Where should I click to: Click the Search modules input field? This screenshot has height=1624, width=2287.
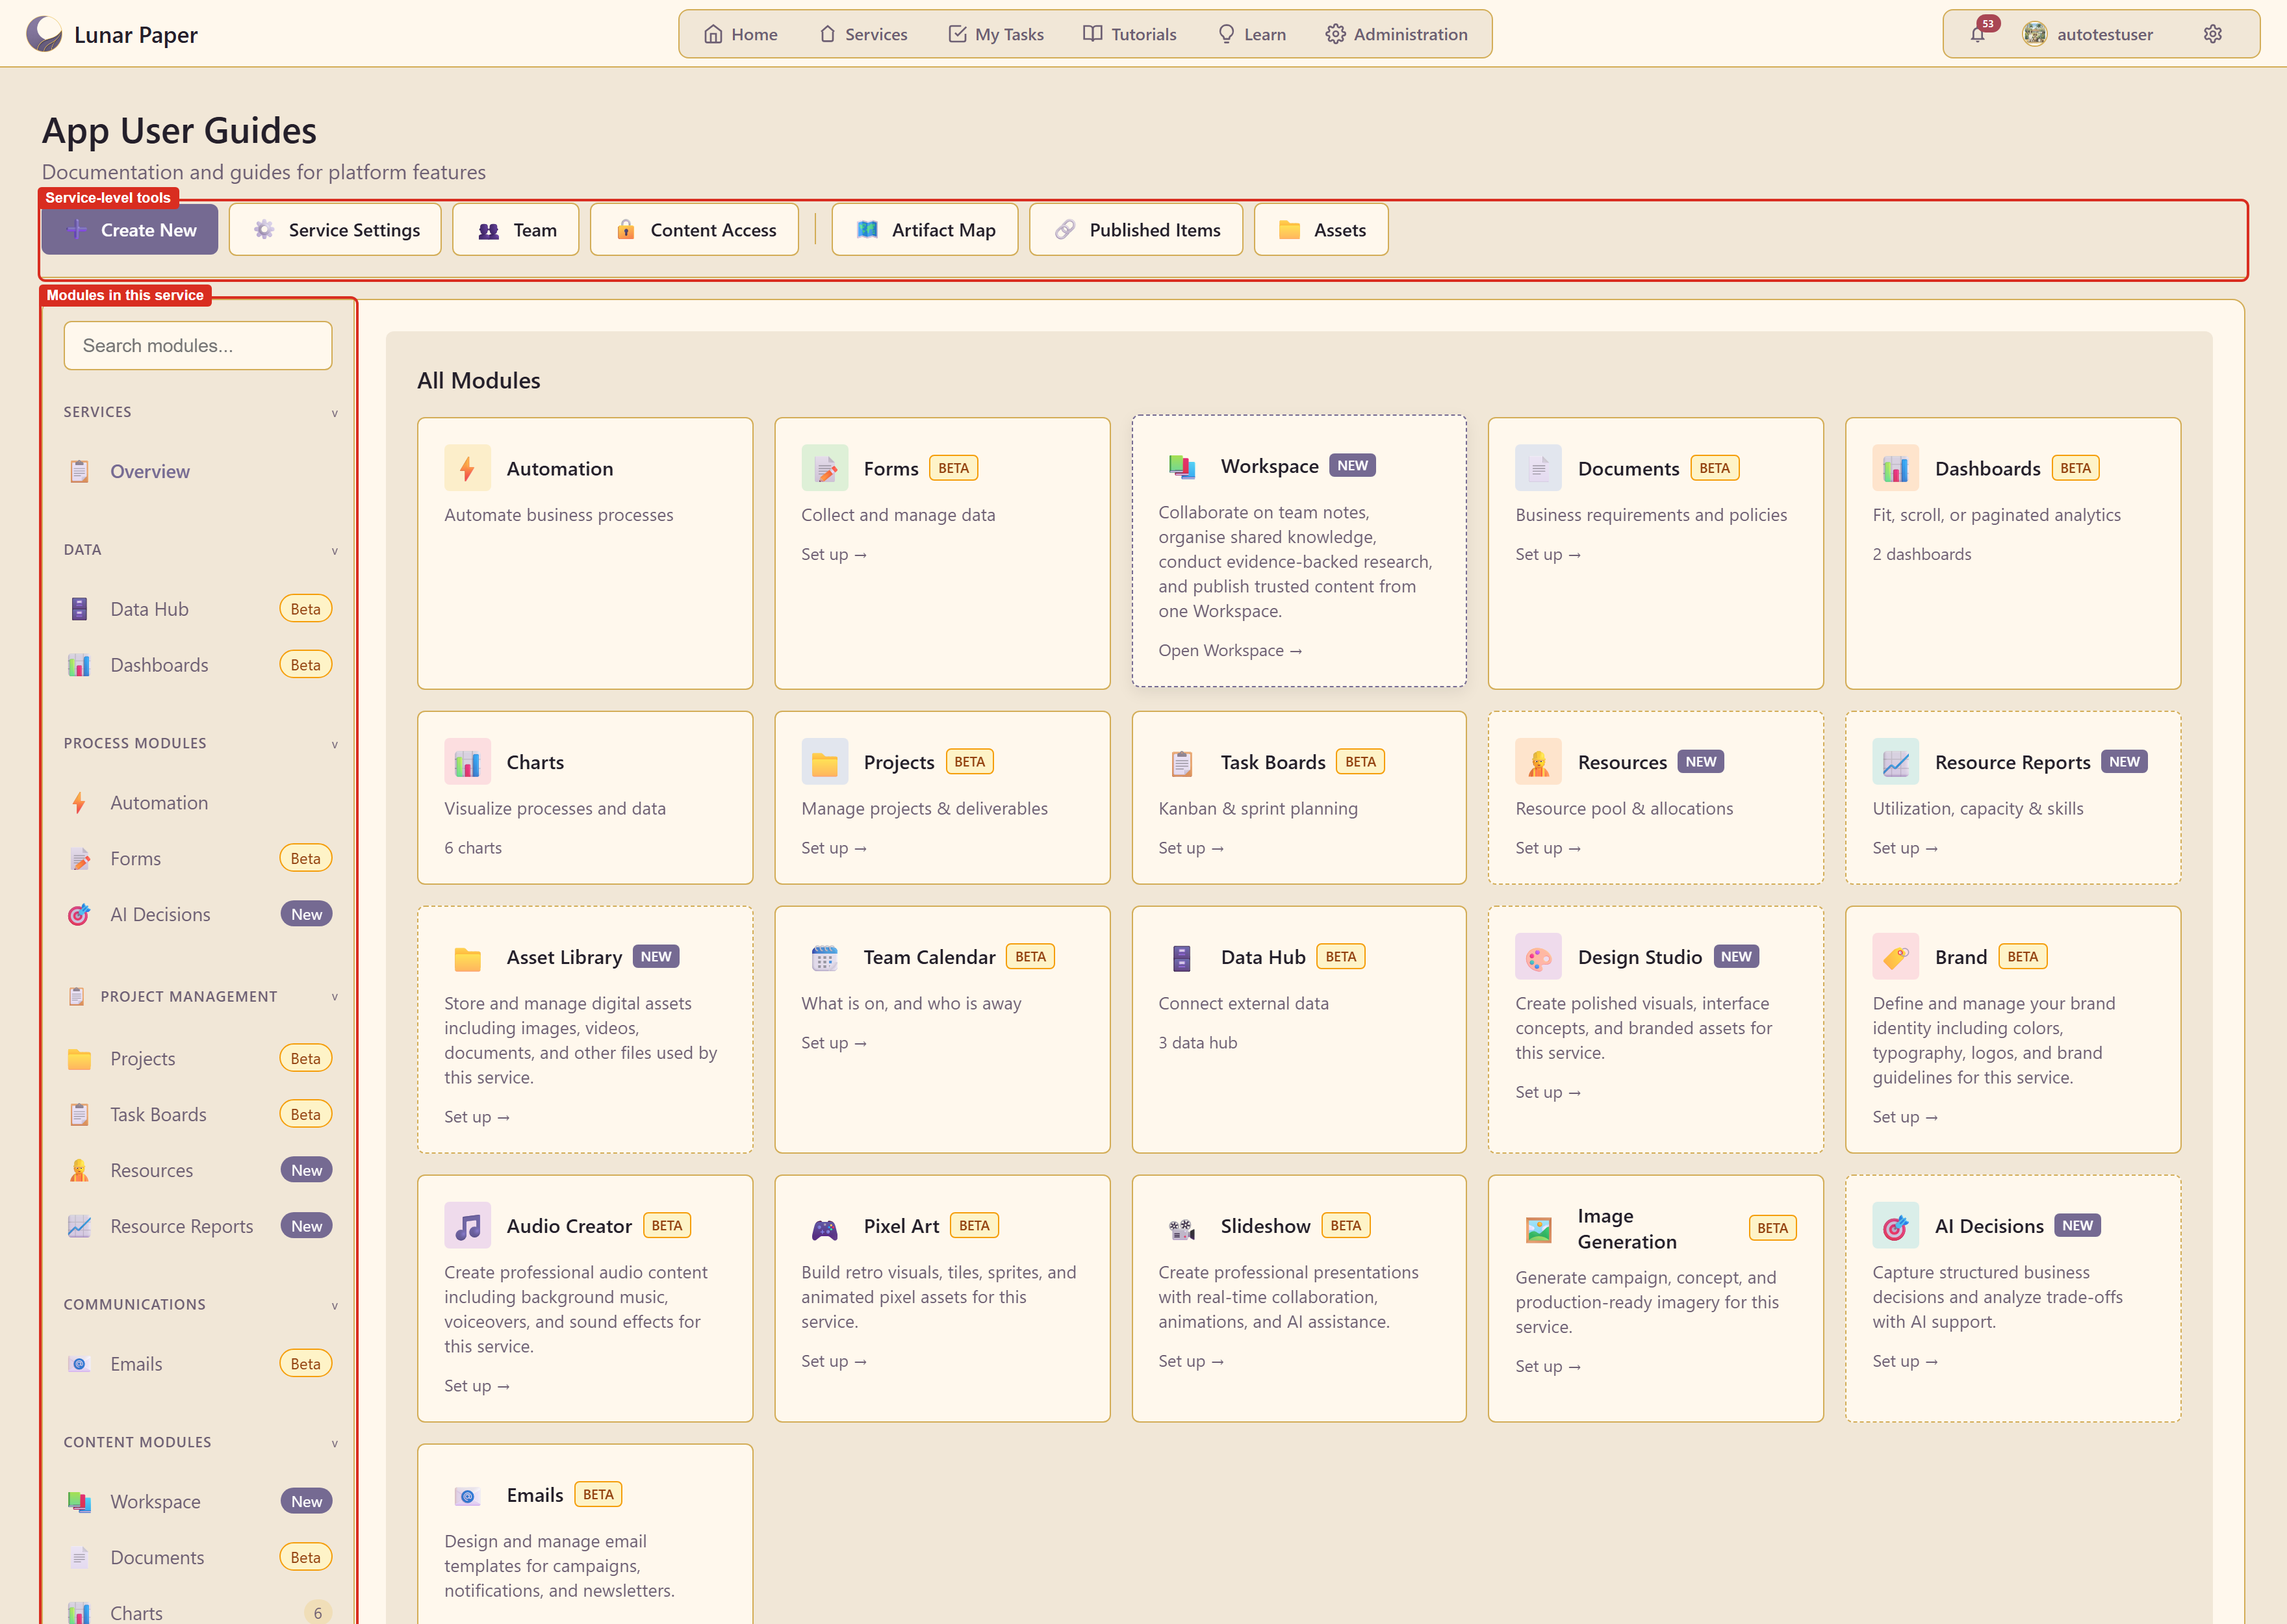coord(198,345)
